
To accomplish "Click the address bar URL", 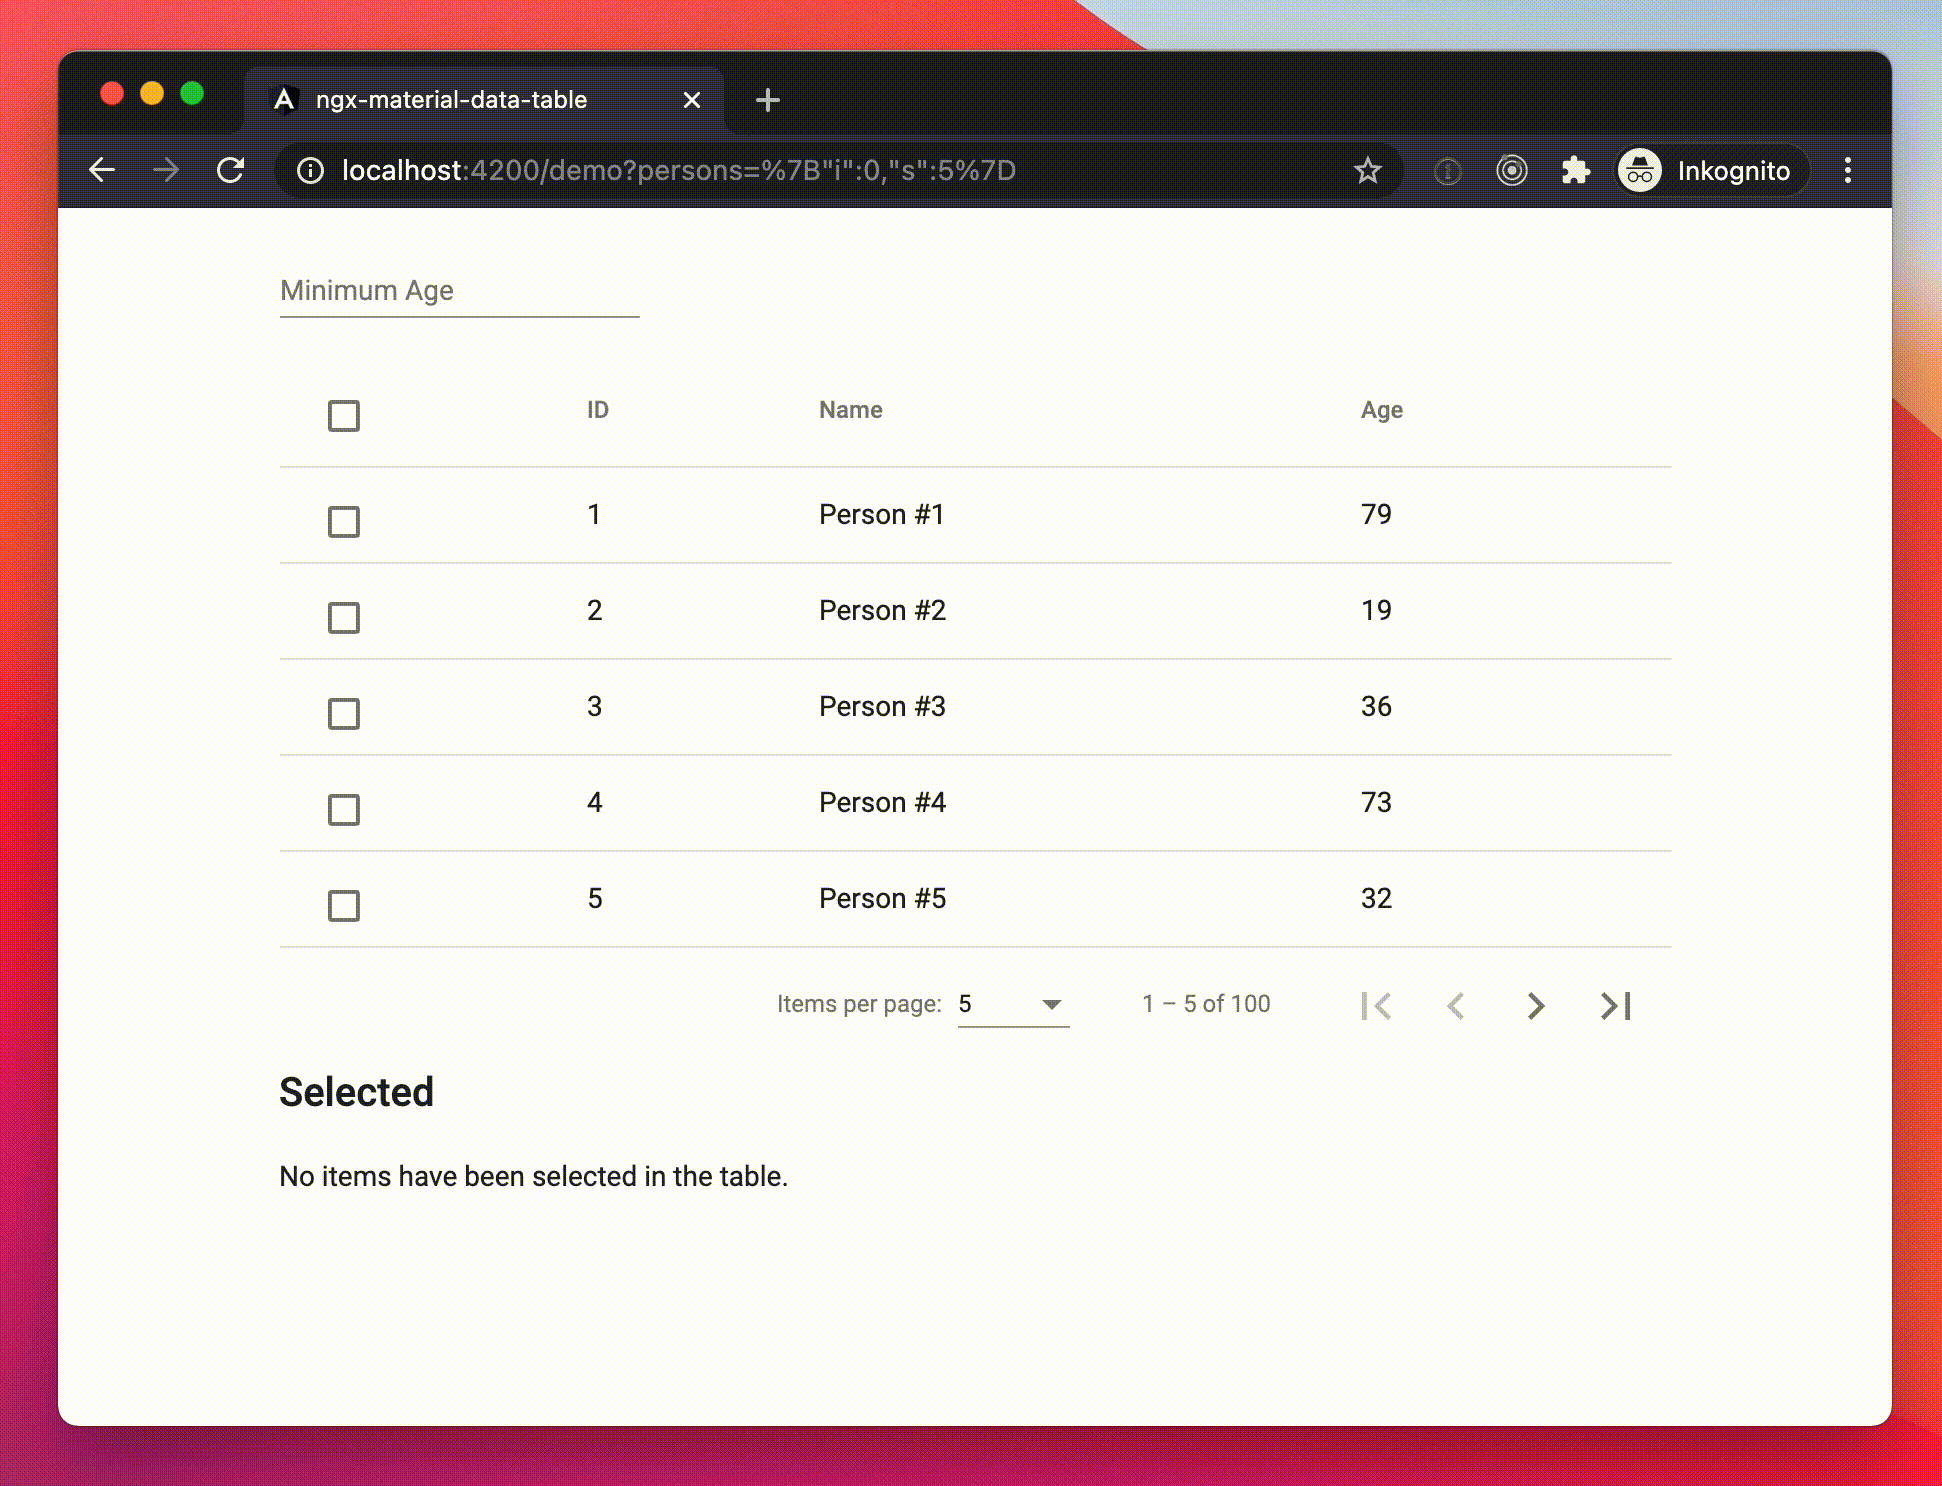I will click(678, 171).
